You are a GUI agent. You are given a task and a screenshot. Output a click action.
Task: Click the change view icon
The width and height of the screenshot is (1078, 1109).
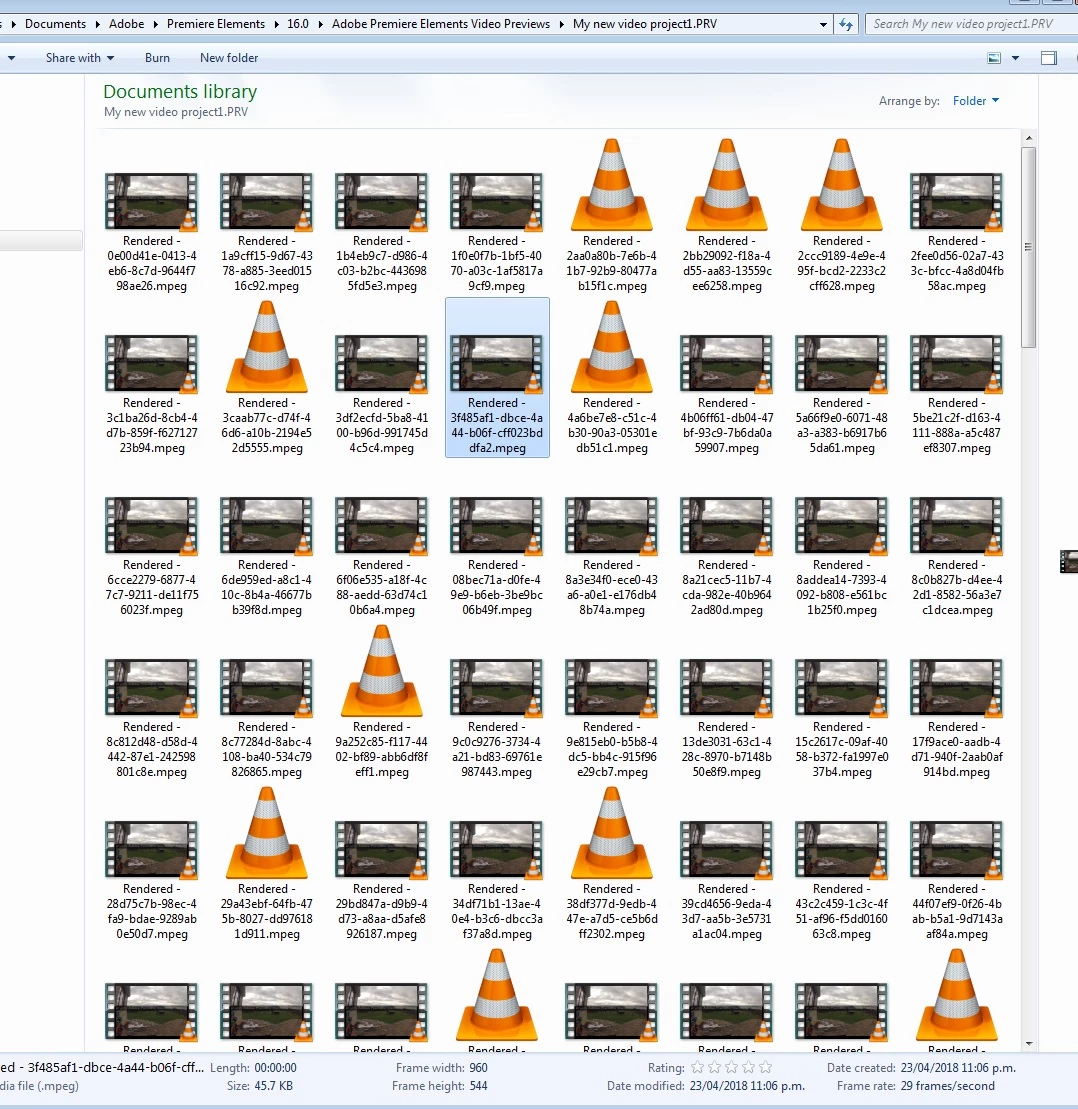(994, 58)
